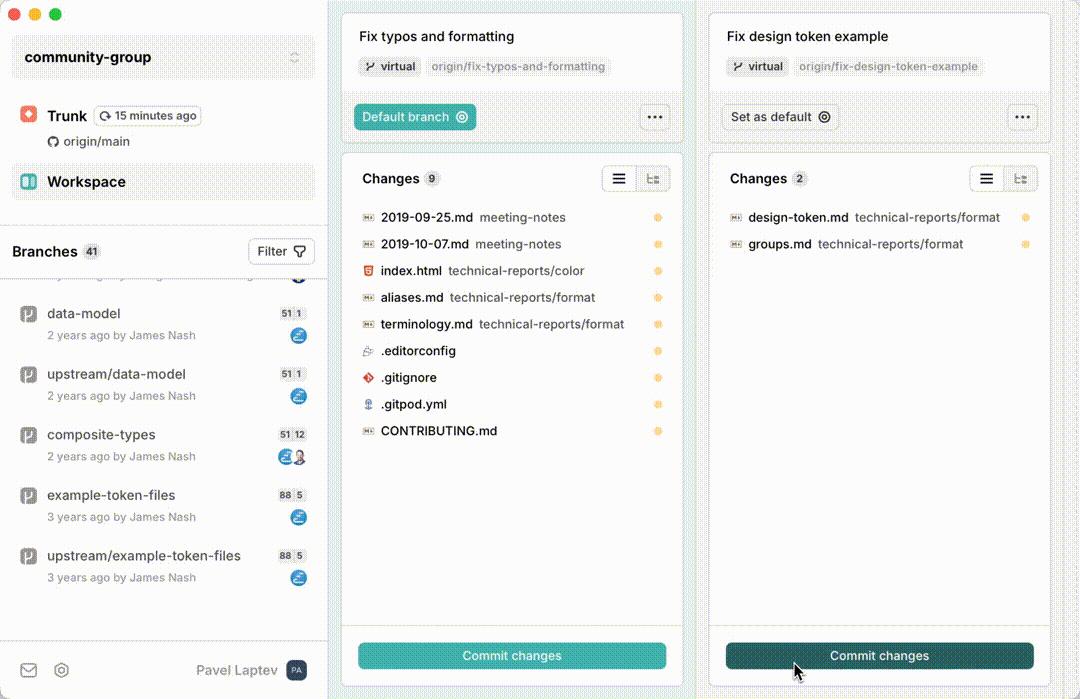Image resolution: width=1080 pixels, height=699 pixels.
Task: Open more options for design token branch
Action: [x=1022, y=117]
